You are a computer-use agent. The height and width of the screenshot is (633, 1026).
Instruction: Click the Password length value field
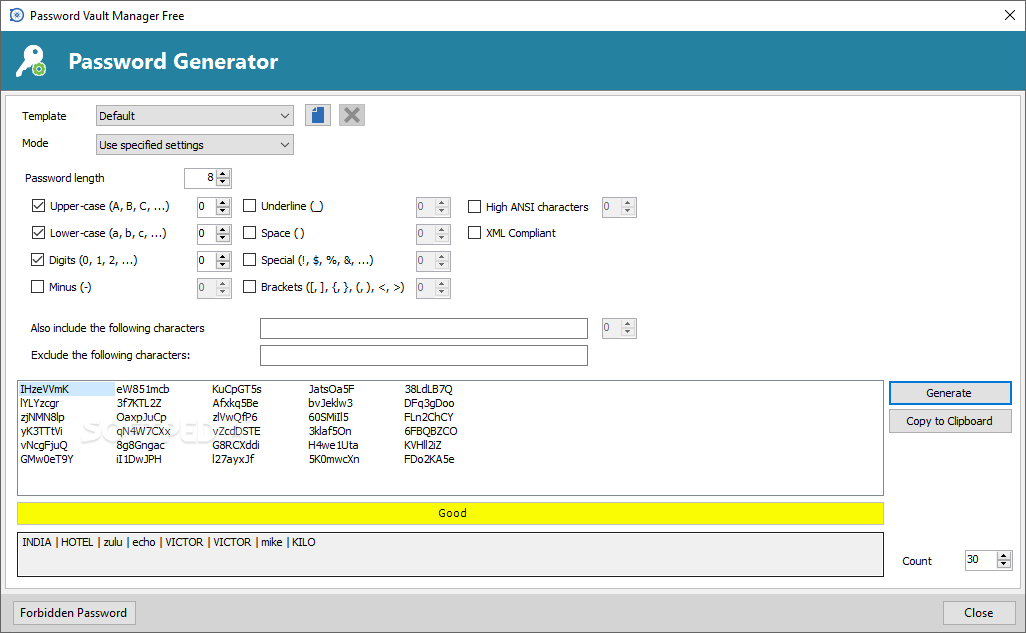[200, 177]
